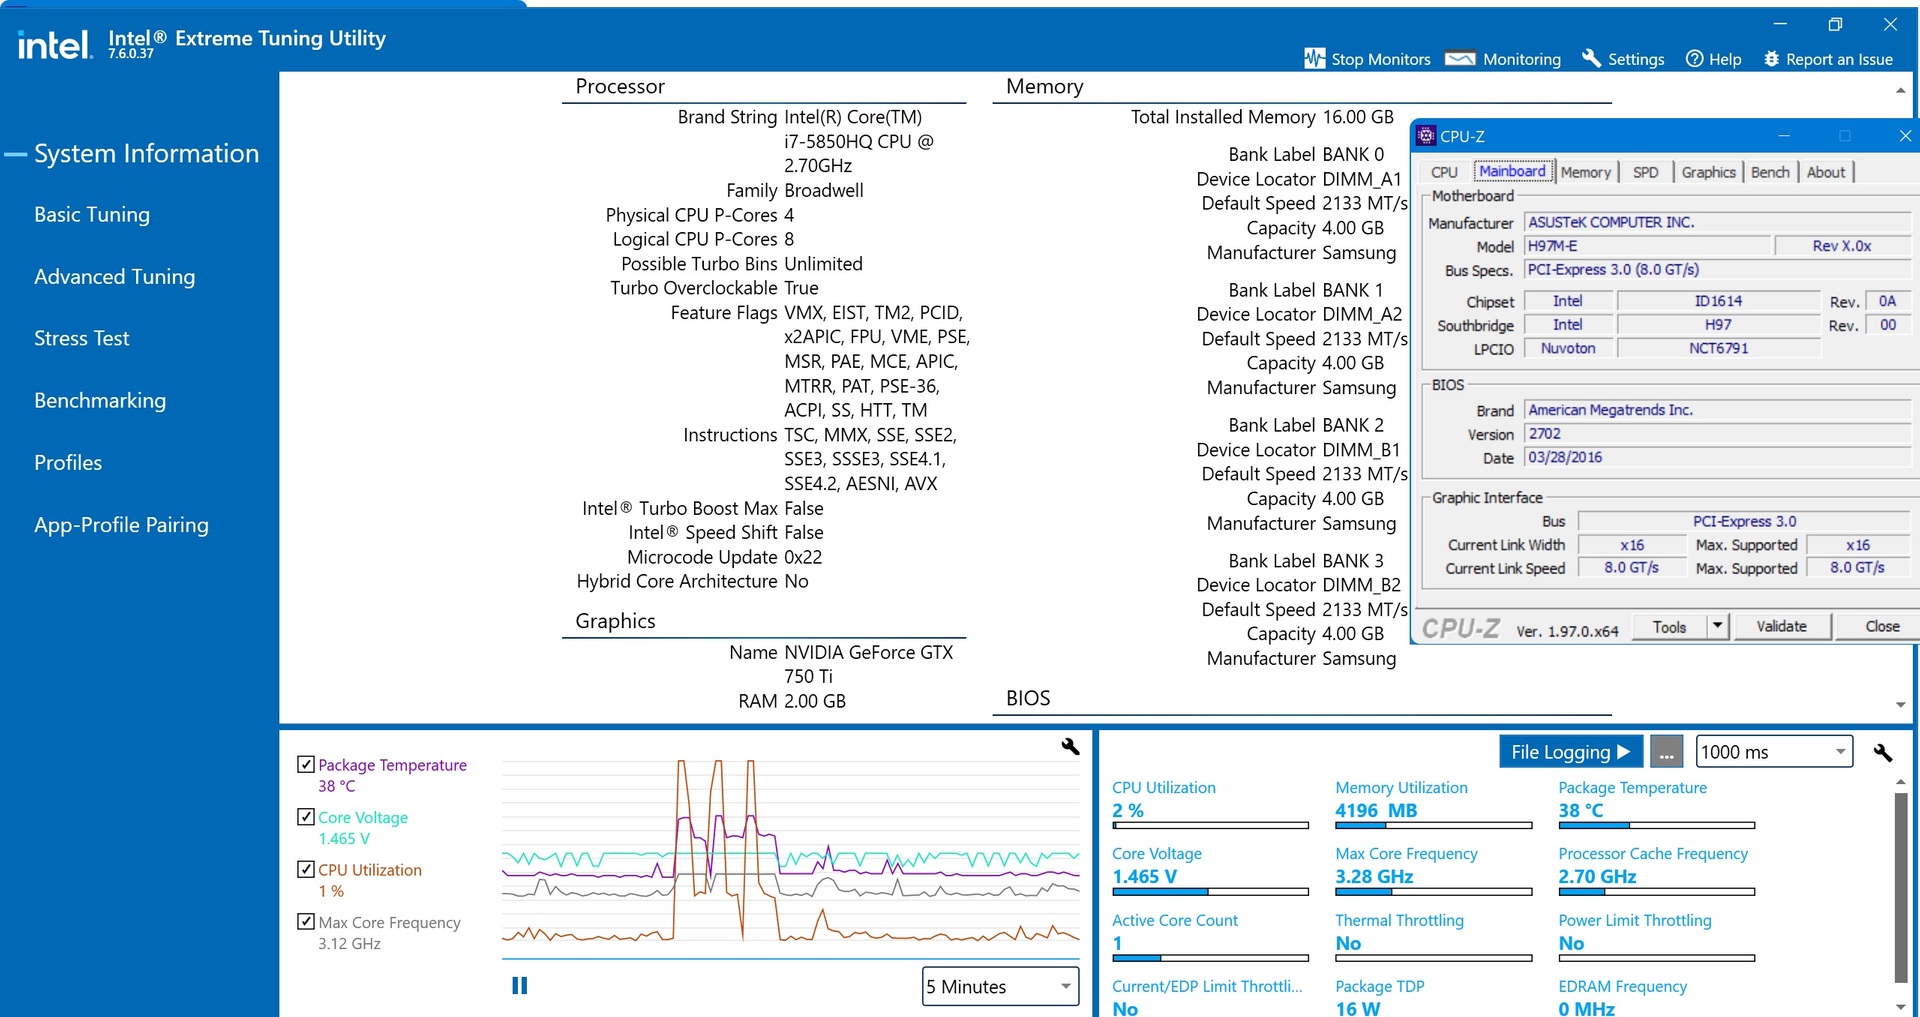
Task: Click the CPU-Z Tools button
Action: click(1670, 627)
